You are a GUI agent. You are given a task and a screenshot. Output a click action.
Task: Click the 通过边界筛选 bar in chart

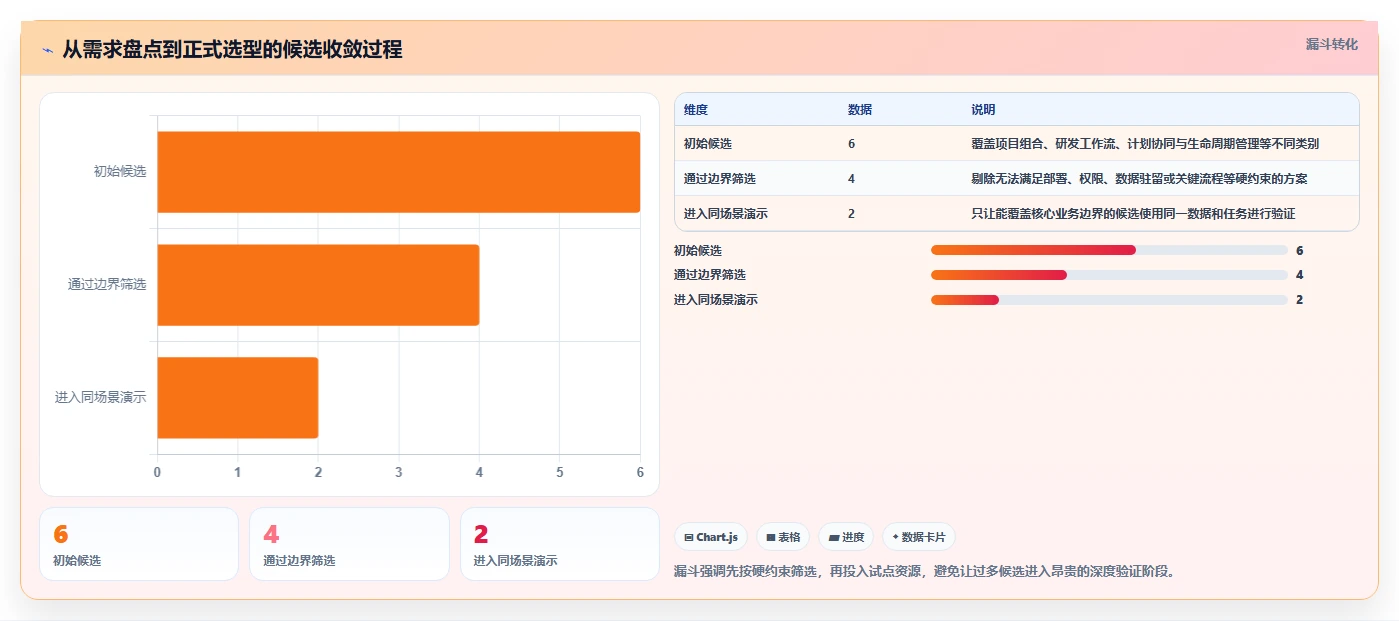pos(318,285)
